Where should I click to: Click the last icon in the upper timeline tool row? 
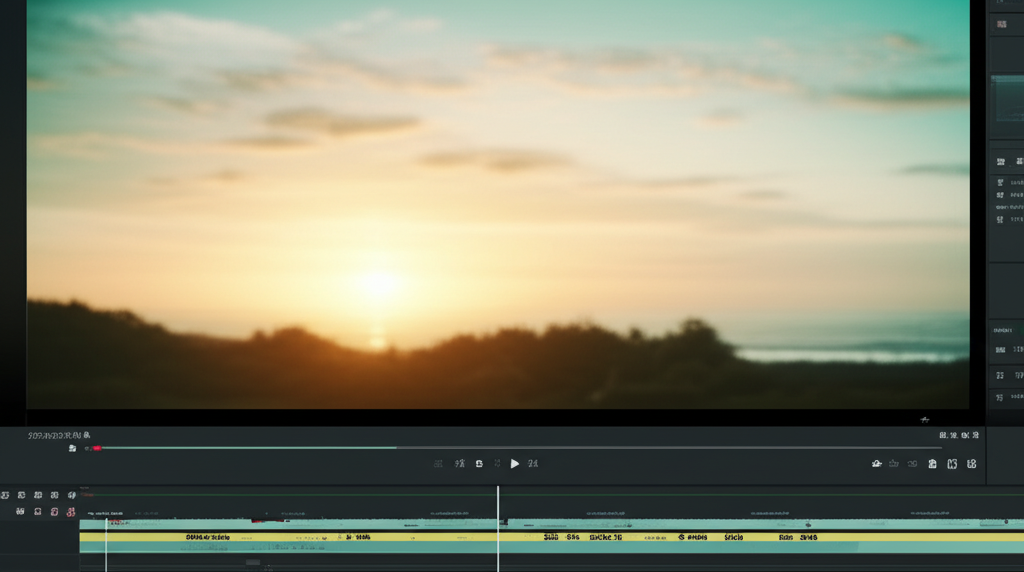coord(71,496)
